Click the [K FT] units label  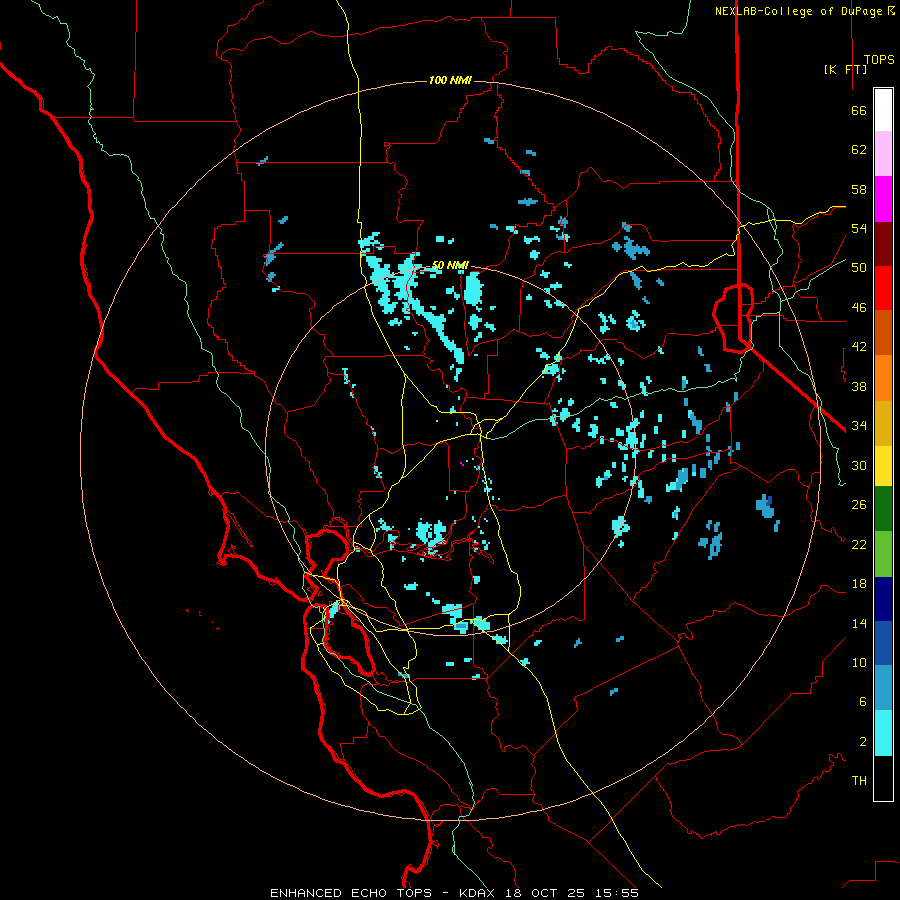click(x=845, y=70)
